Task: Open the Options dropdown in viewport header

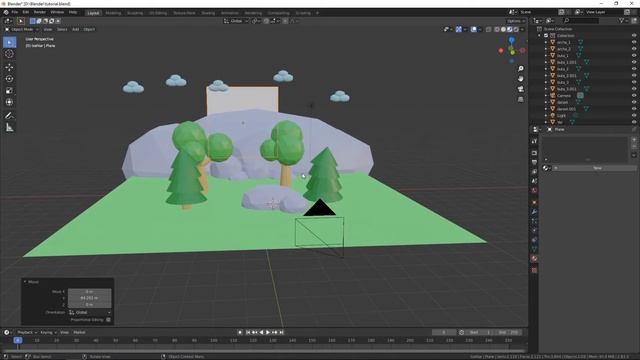Action: tap(516, 21)
